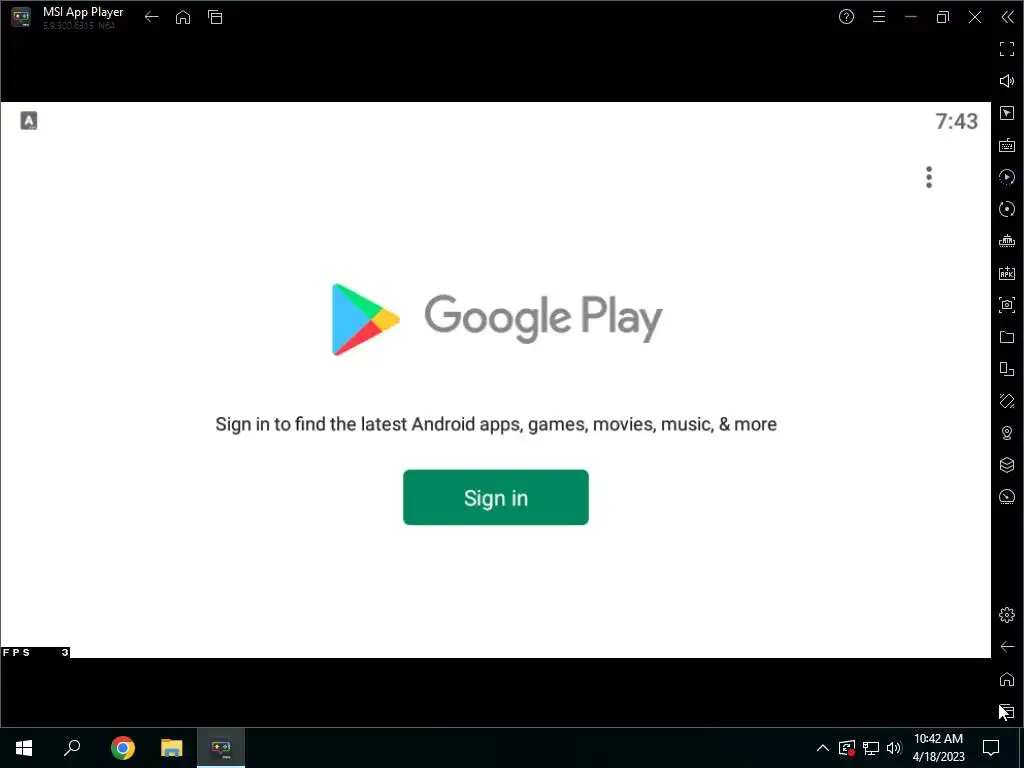Open the sync operations circular icon
1024x768 pixels.
1006,209
